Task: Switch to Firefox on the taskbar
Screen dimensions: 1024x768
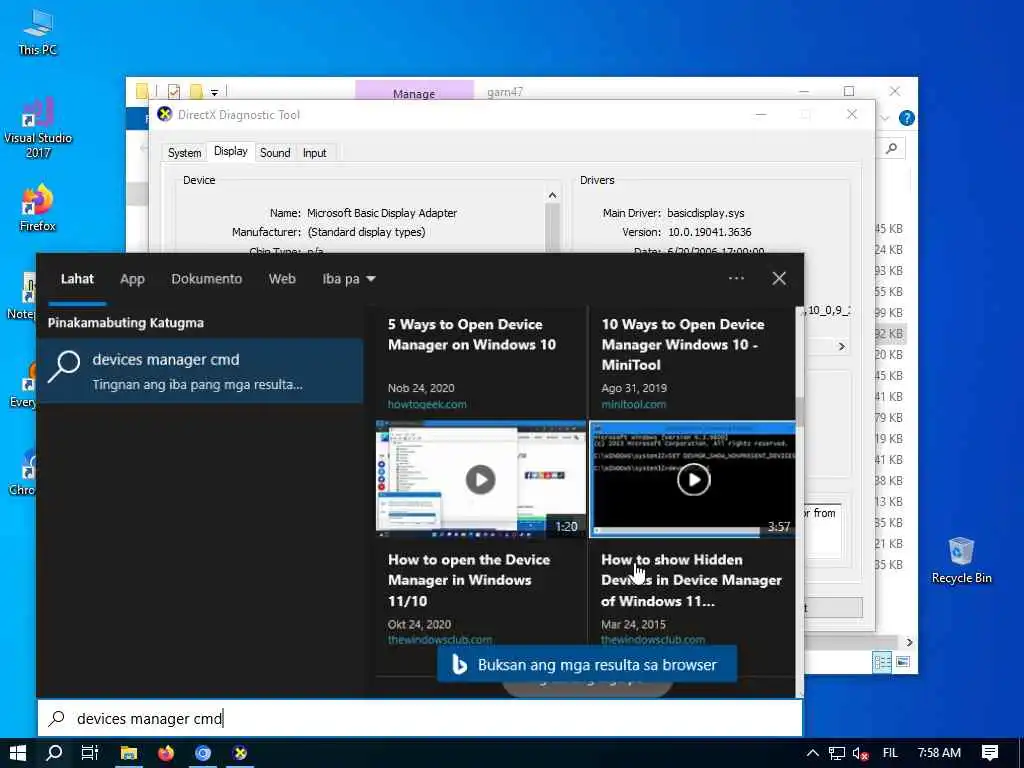Action: (x=166, y=753)
